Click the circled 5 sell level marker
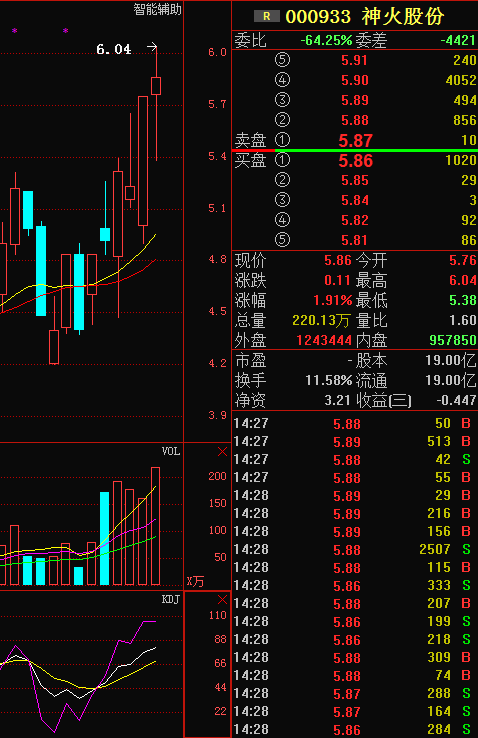The height and width of the screenshot is (738, 478). pyautogui.click(x=282, y=60)
